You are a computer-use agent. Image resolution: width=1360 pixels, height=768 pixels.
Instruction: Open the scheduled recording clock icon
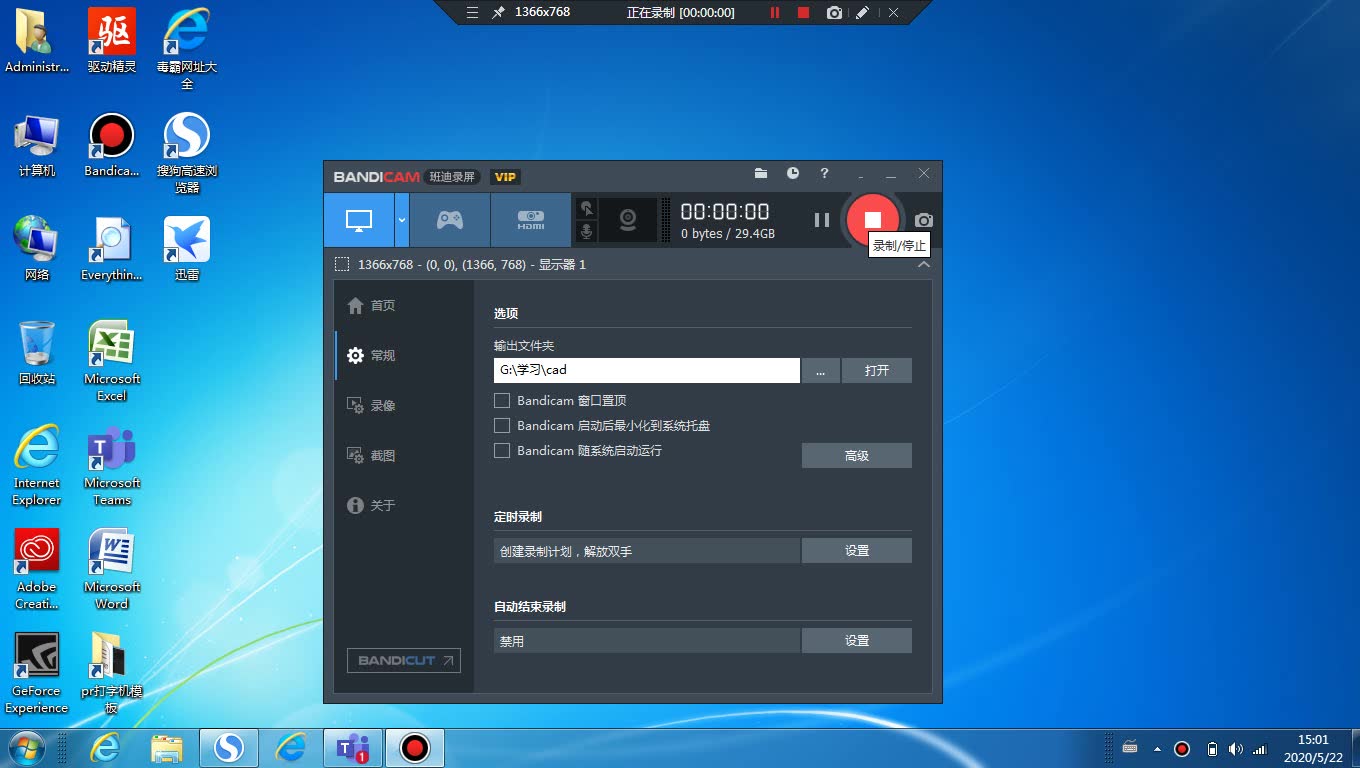793,173
